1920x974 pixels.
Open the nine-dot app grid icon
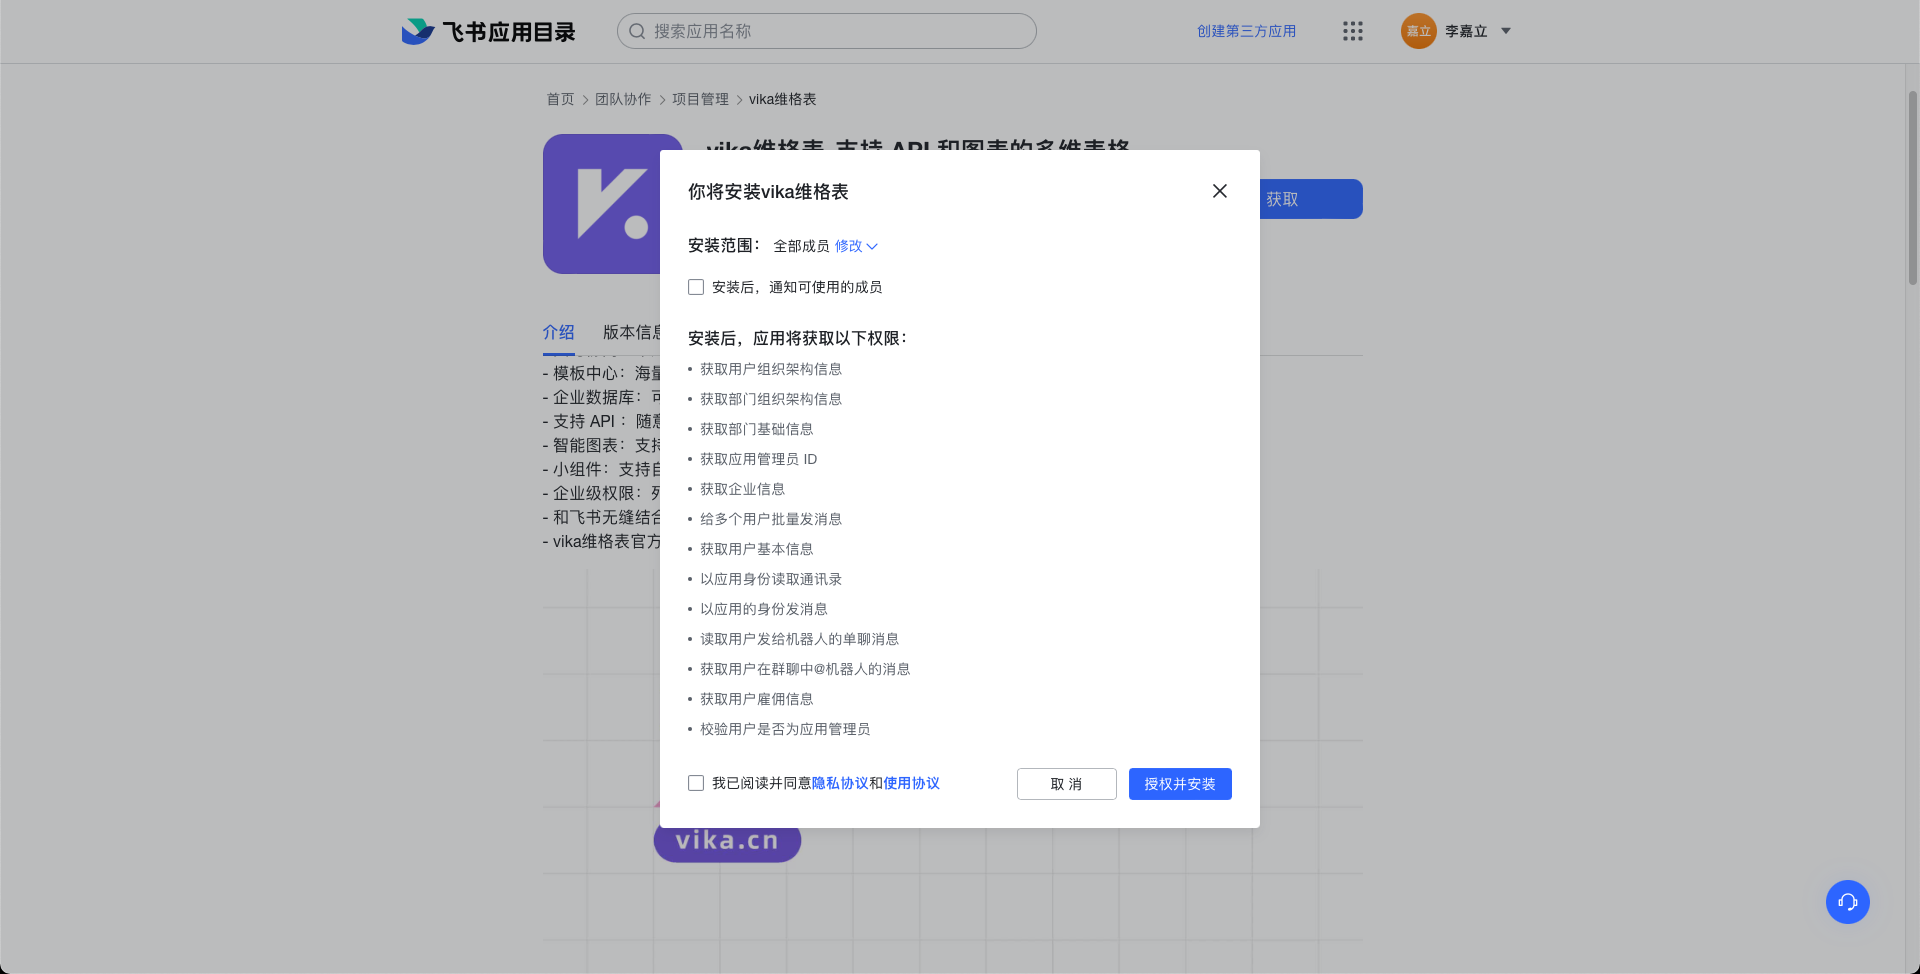click(x=1352, y=31)
